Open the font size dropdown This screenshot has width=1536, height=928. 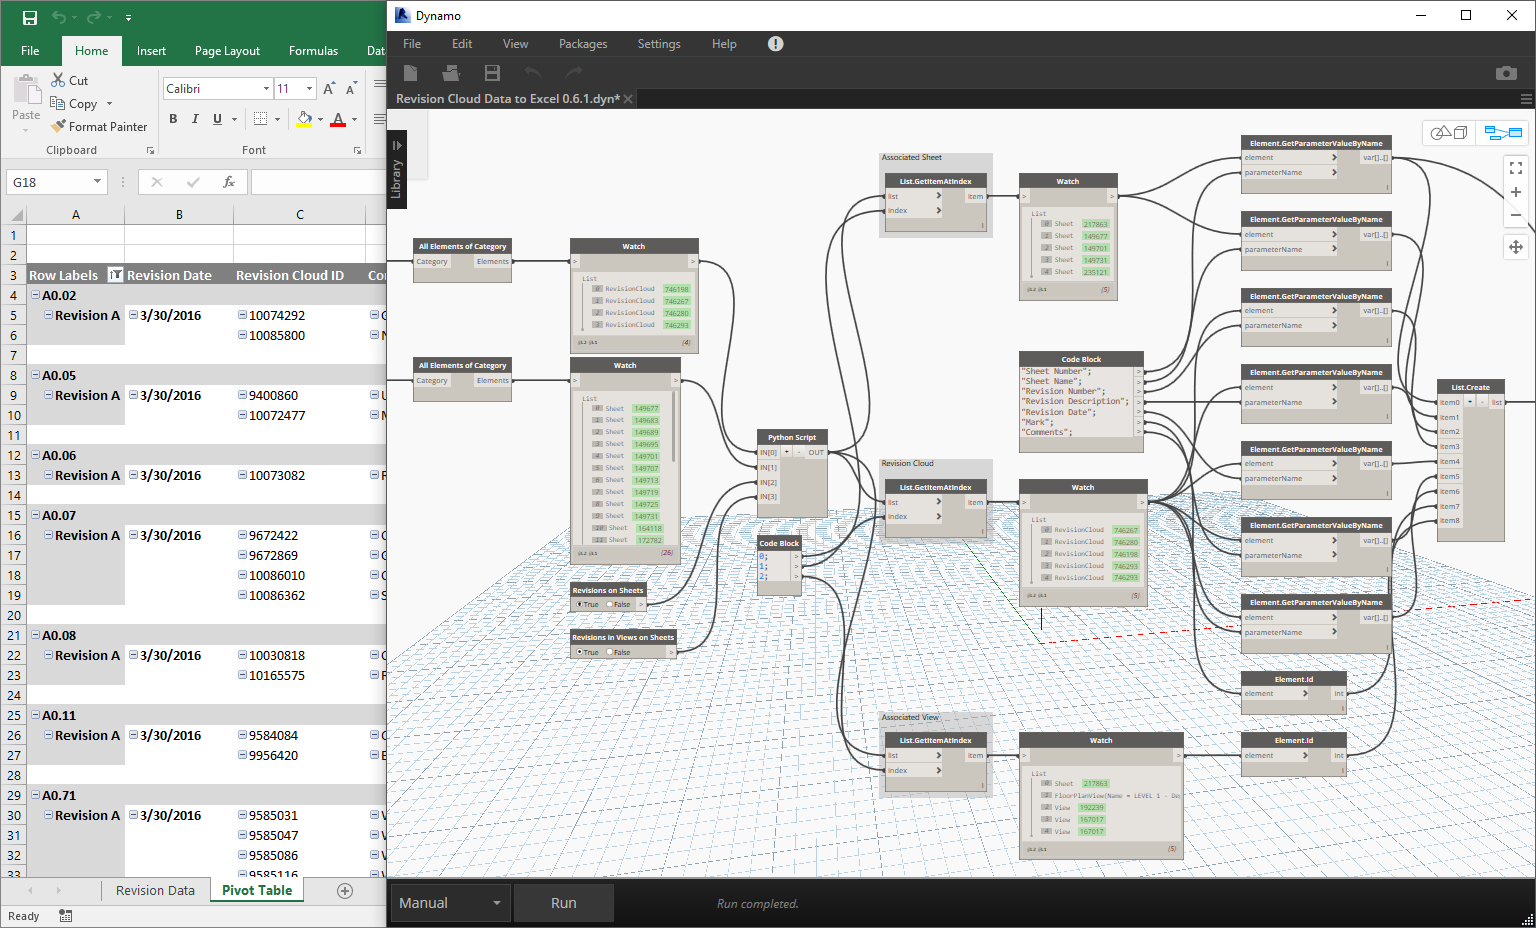coord(309,89)
